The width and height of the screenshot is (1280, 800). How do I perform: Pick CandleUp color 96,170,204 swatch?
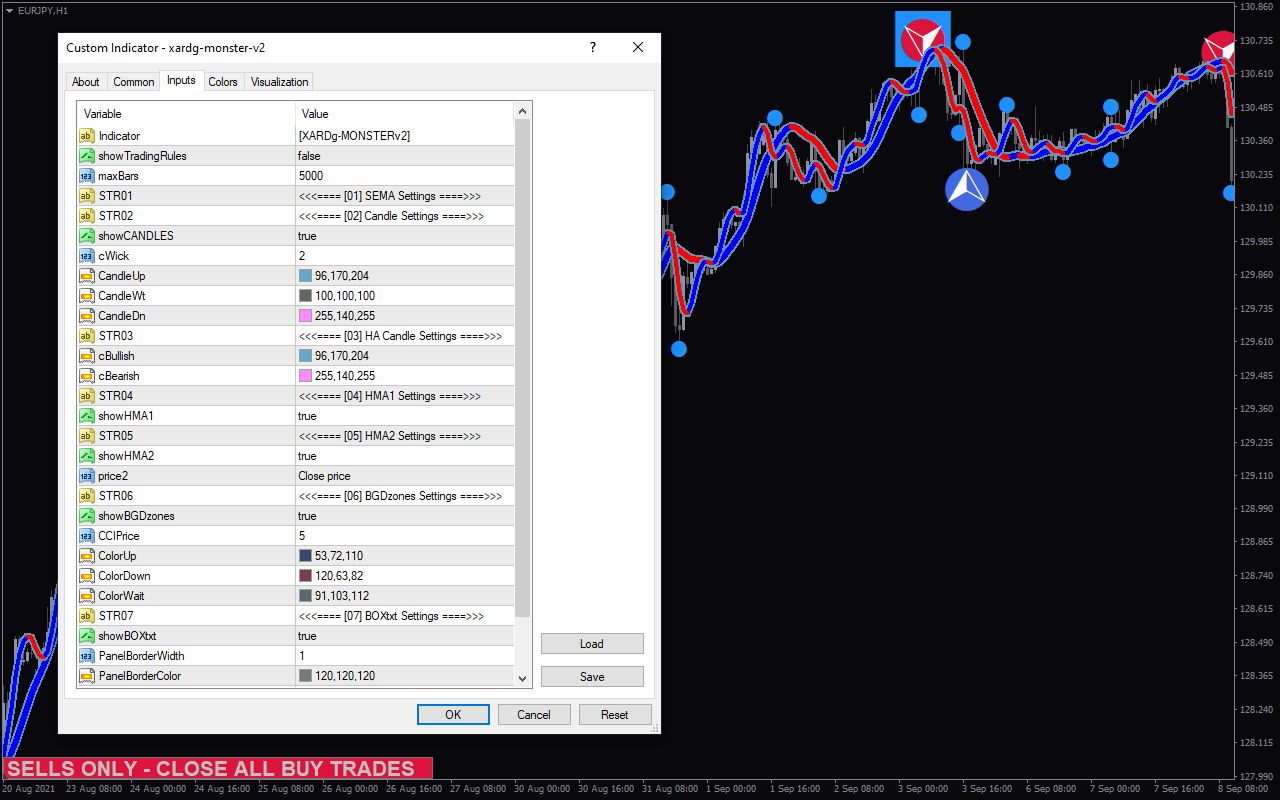point(305,276)
